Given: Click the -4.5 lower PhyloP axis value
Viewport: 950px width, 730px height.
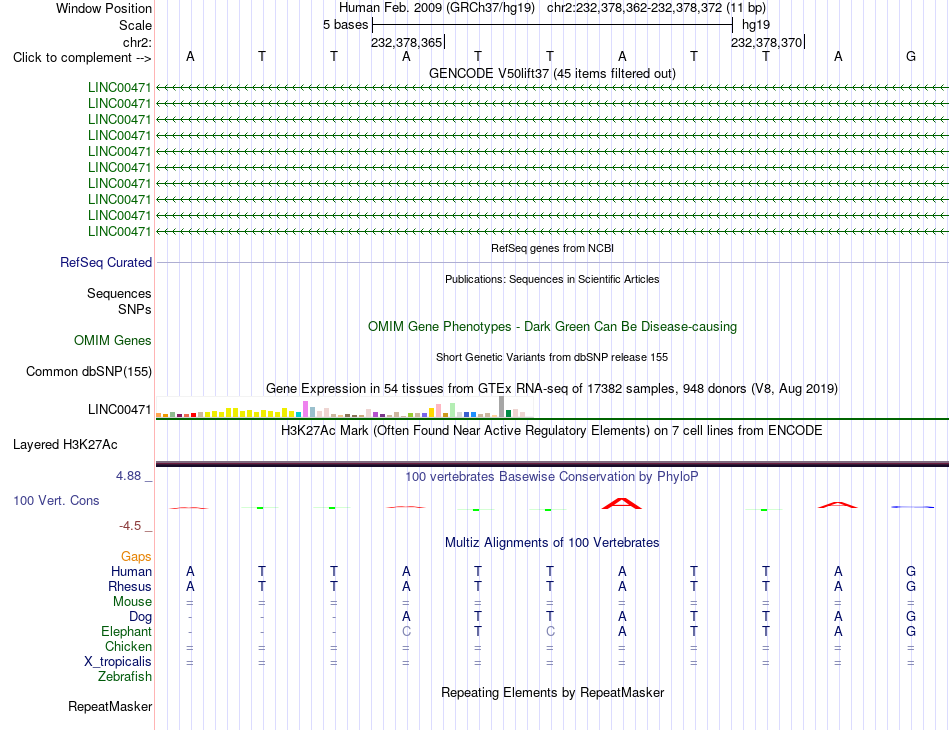Looking at the screenshot, I should pos(130,526).
